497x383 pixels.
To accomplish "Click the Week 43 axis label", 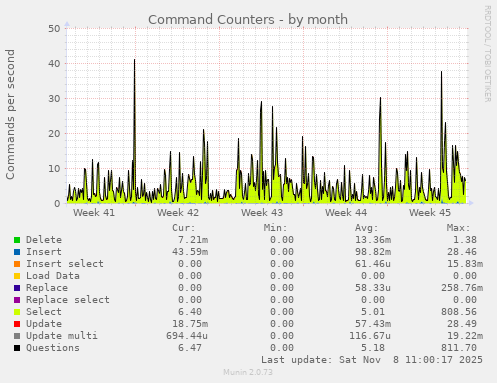I will (x=262, y=213).
